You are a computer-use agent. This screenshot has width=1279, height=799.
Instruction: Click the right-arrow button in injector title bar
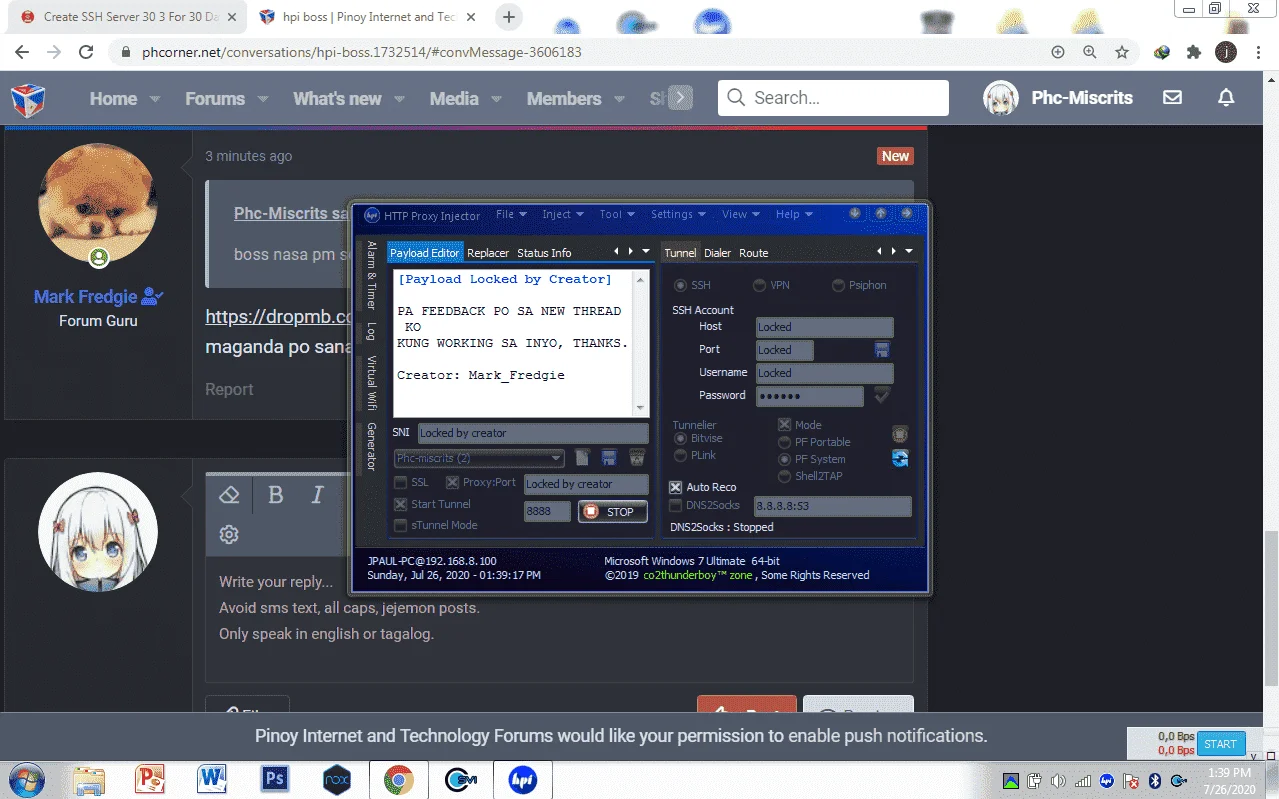(x=906, y=214)
